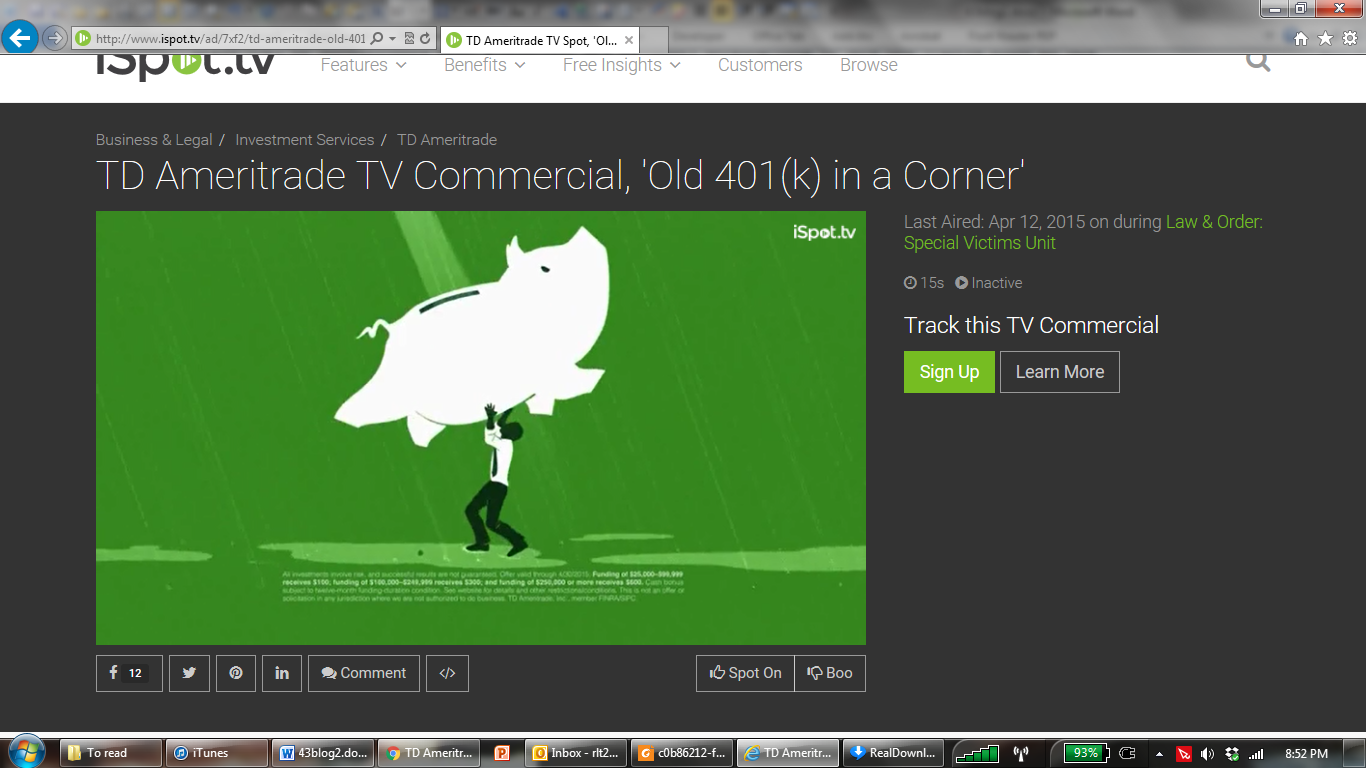Toggle compatibility view icon in address bar
This screenshot has width=1366, height=768.
[x=410, y=39]
